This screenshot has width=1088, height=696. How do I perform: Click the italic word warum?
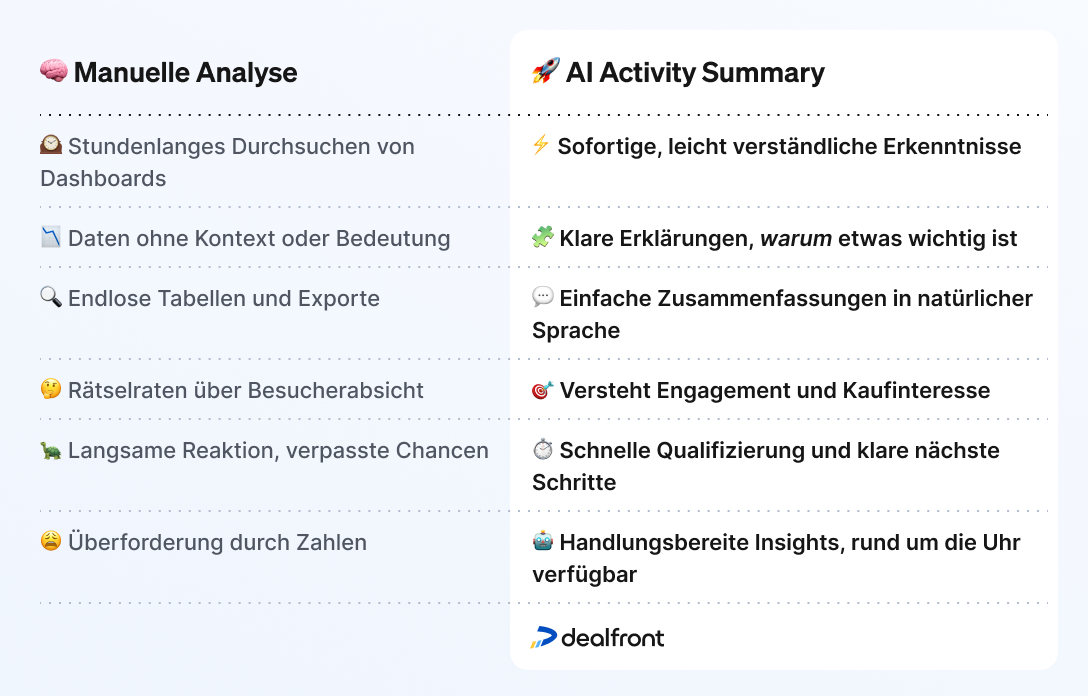(796, 238)
